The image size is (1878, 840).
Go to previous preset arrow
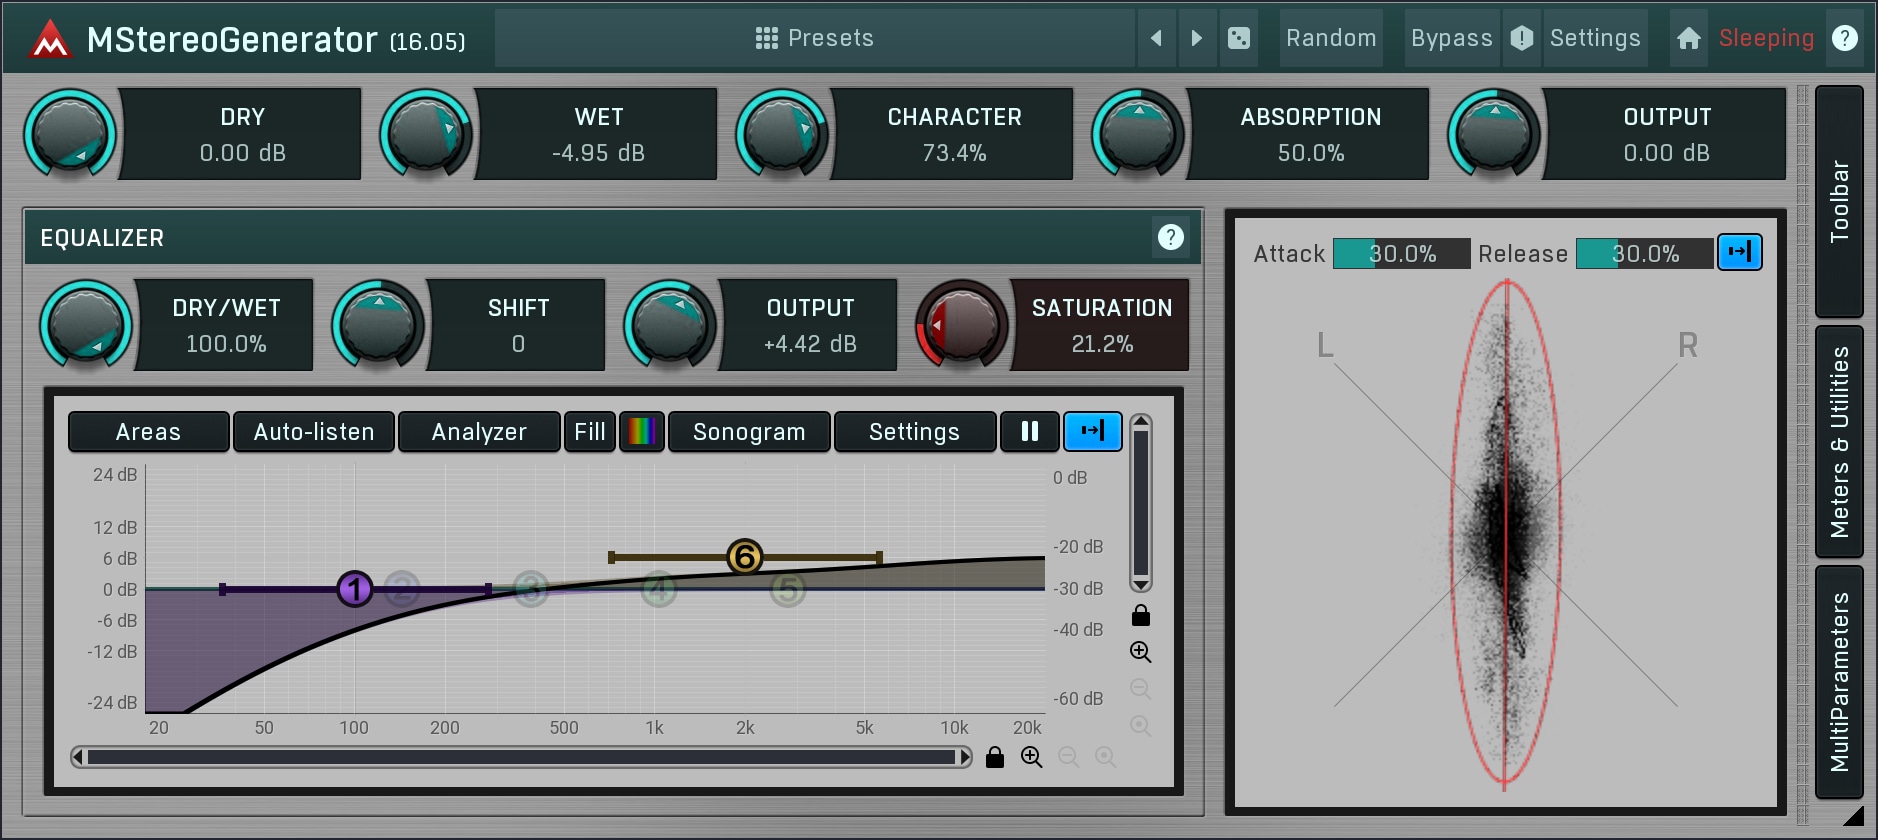[x=1157, y=38]
